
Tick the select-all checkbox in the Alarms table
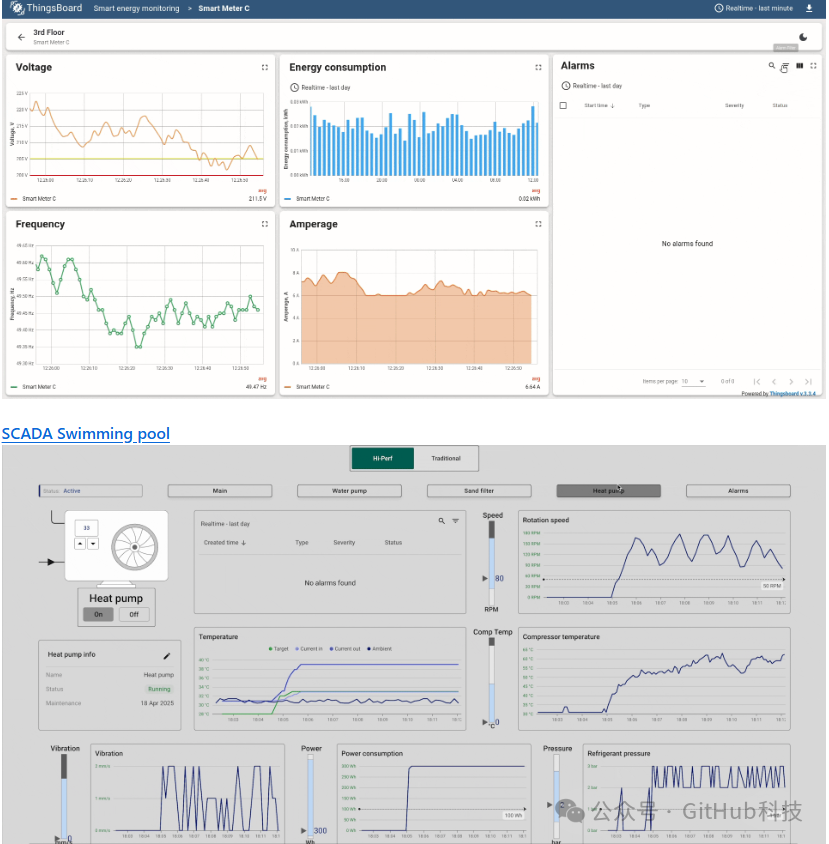563,106
